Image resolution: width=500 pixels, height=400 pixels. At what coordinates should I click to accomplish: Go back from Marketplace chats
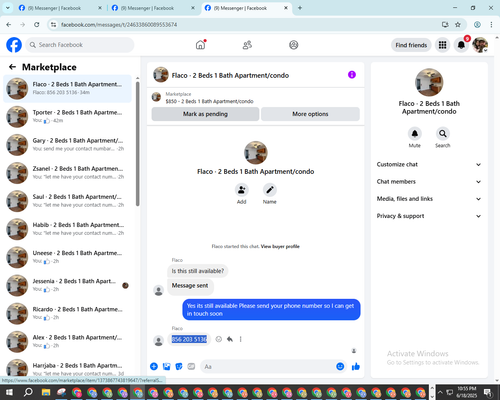click(x=12, y=67)
